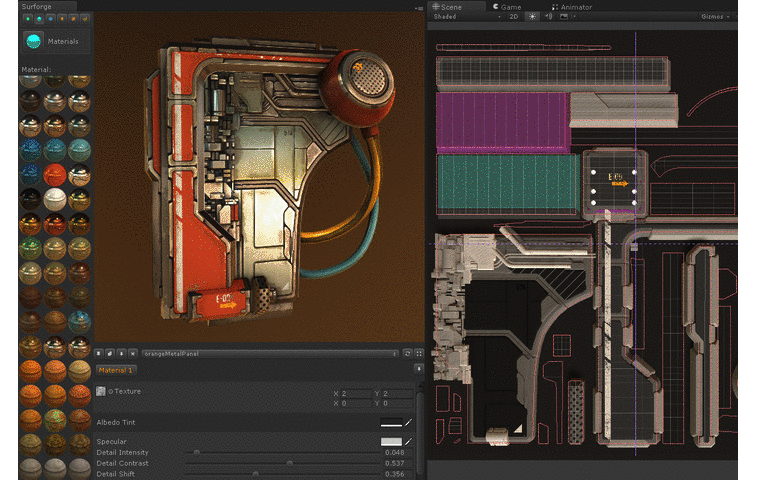Click the Detail Intensity value field
This screenshot has width=757, height=480.
point(395,452)
